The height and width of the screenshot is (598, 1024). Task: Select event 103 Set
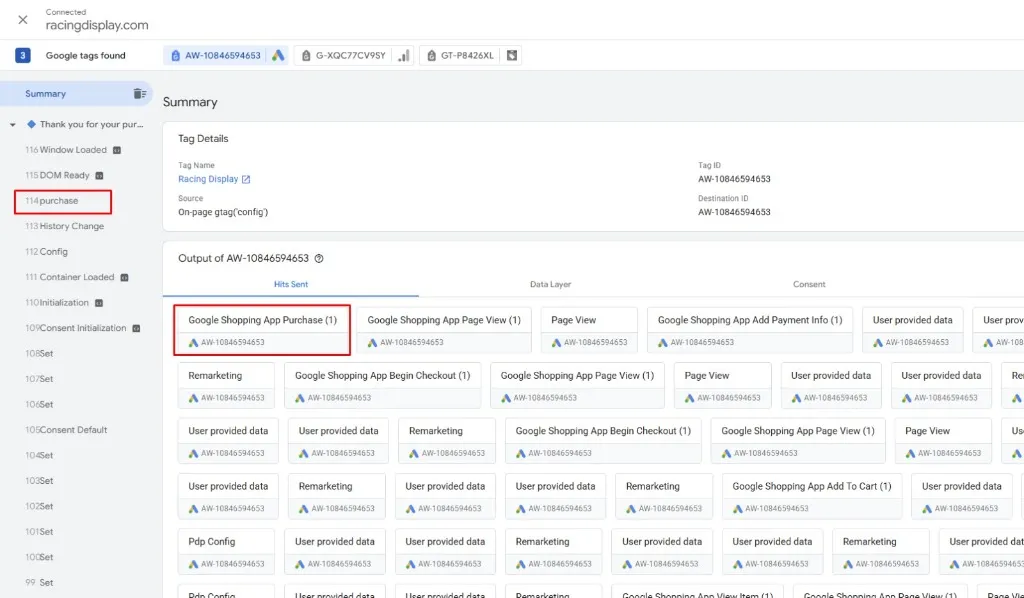[39, 480]
